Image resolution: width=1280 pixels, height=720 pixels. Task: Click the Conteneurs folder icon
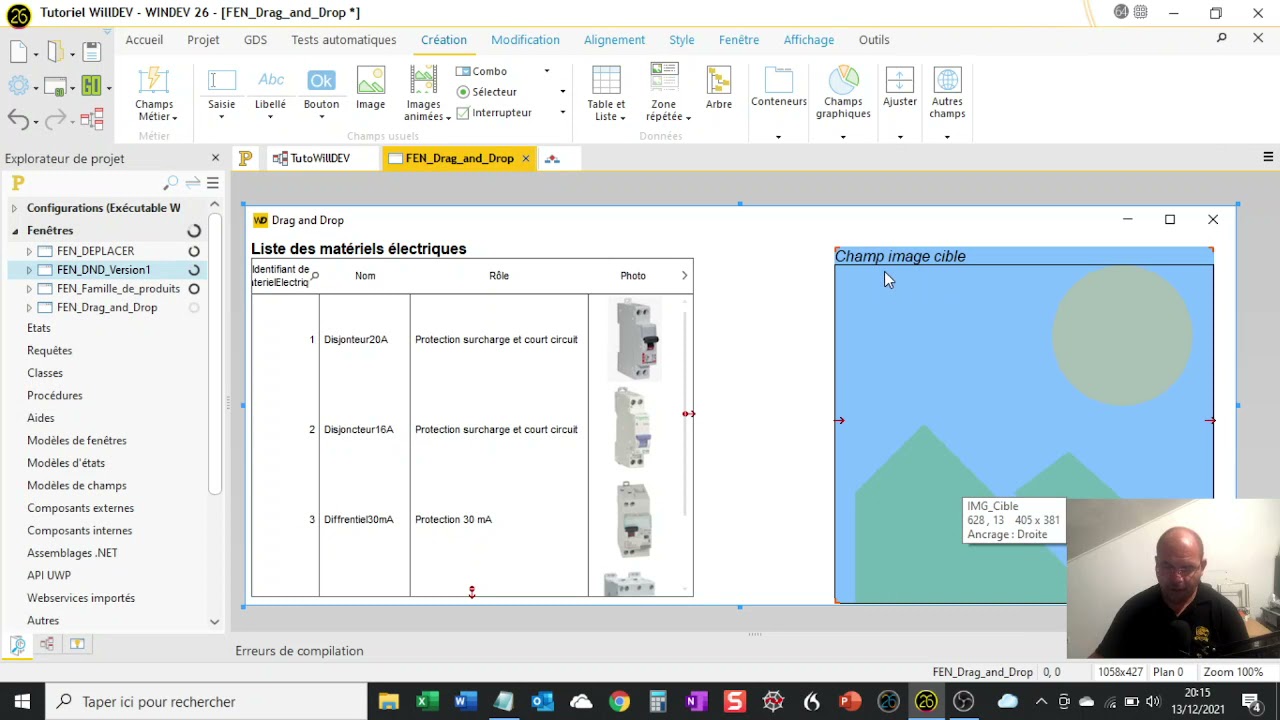pos(778,80)
